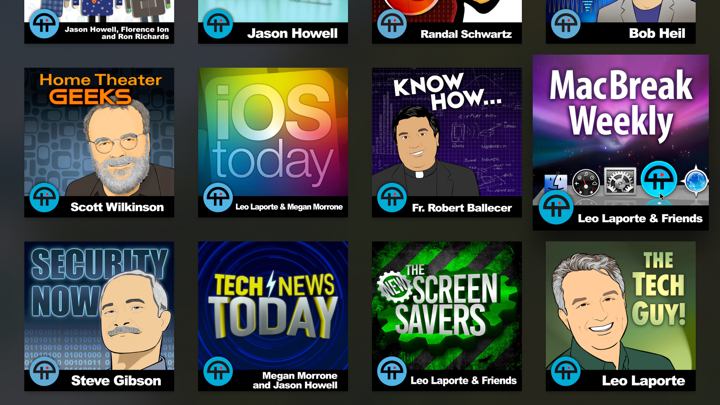Click Jason Howell, Florence Ion and Ron Richards caption
The image size is (720, 405).
point(117,33)
